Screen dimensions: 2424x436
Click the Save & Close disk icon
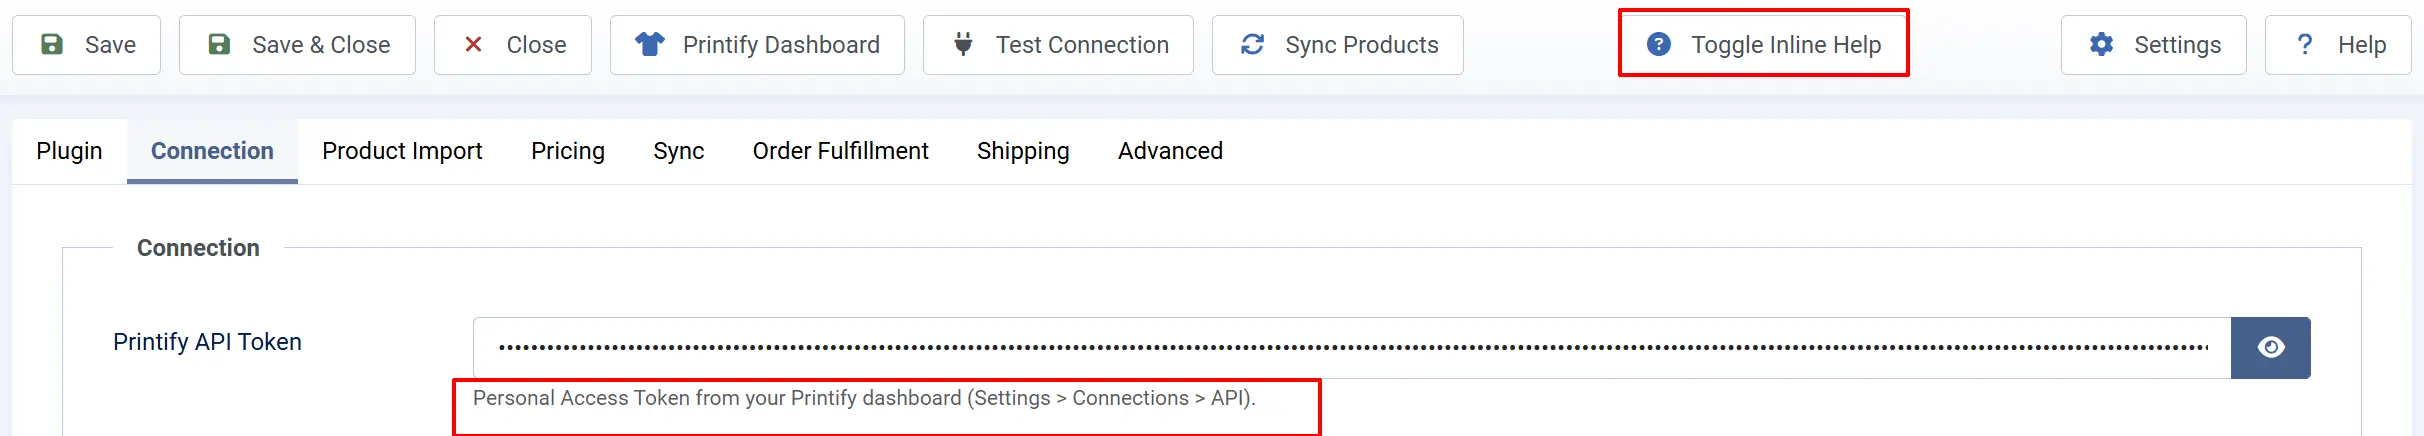(x=219, y=45)
